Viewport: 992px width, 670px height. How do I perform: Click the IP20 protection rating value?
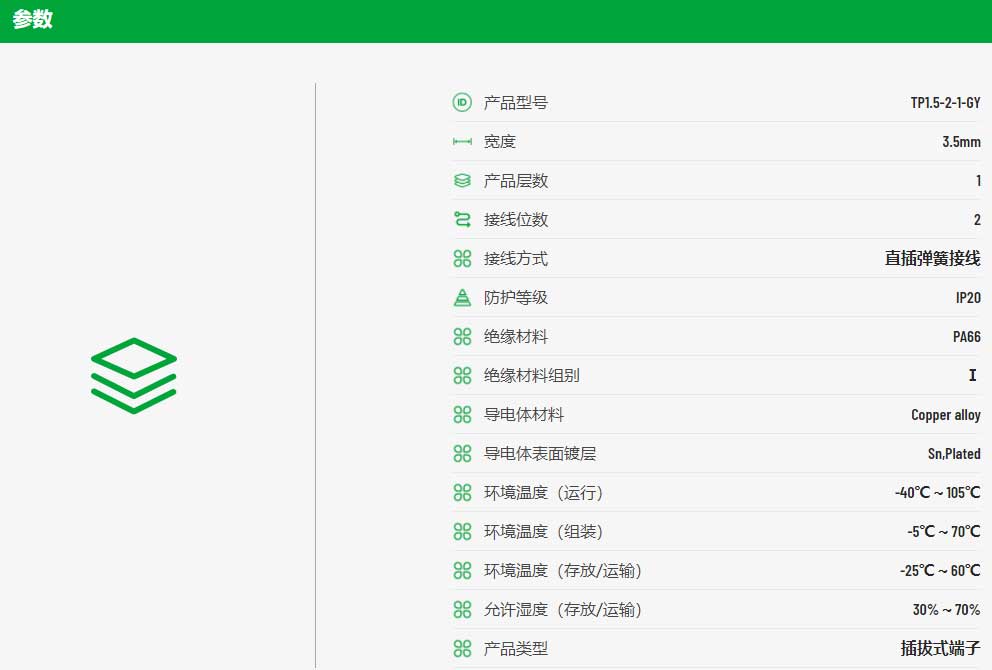point(968,298)
